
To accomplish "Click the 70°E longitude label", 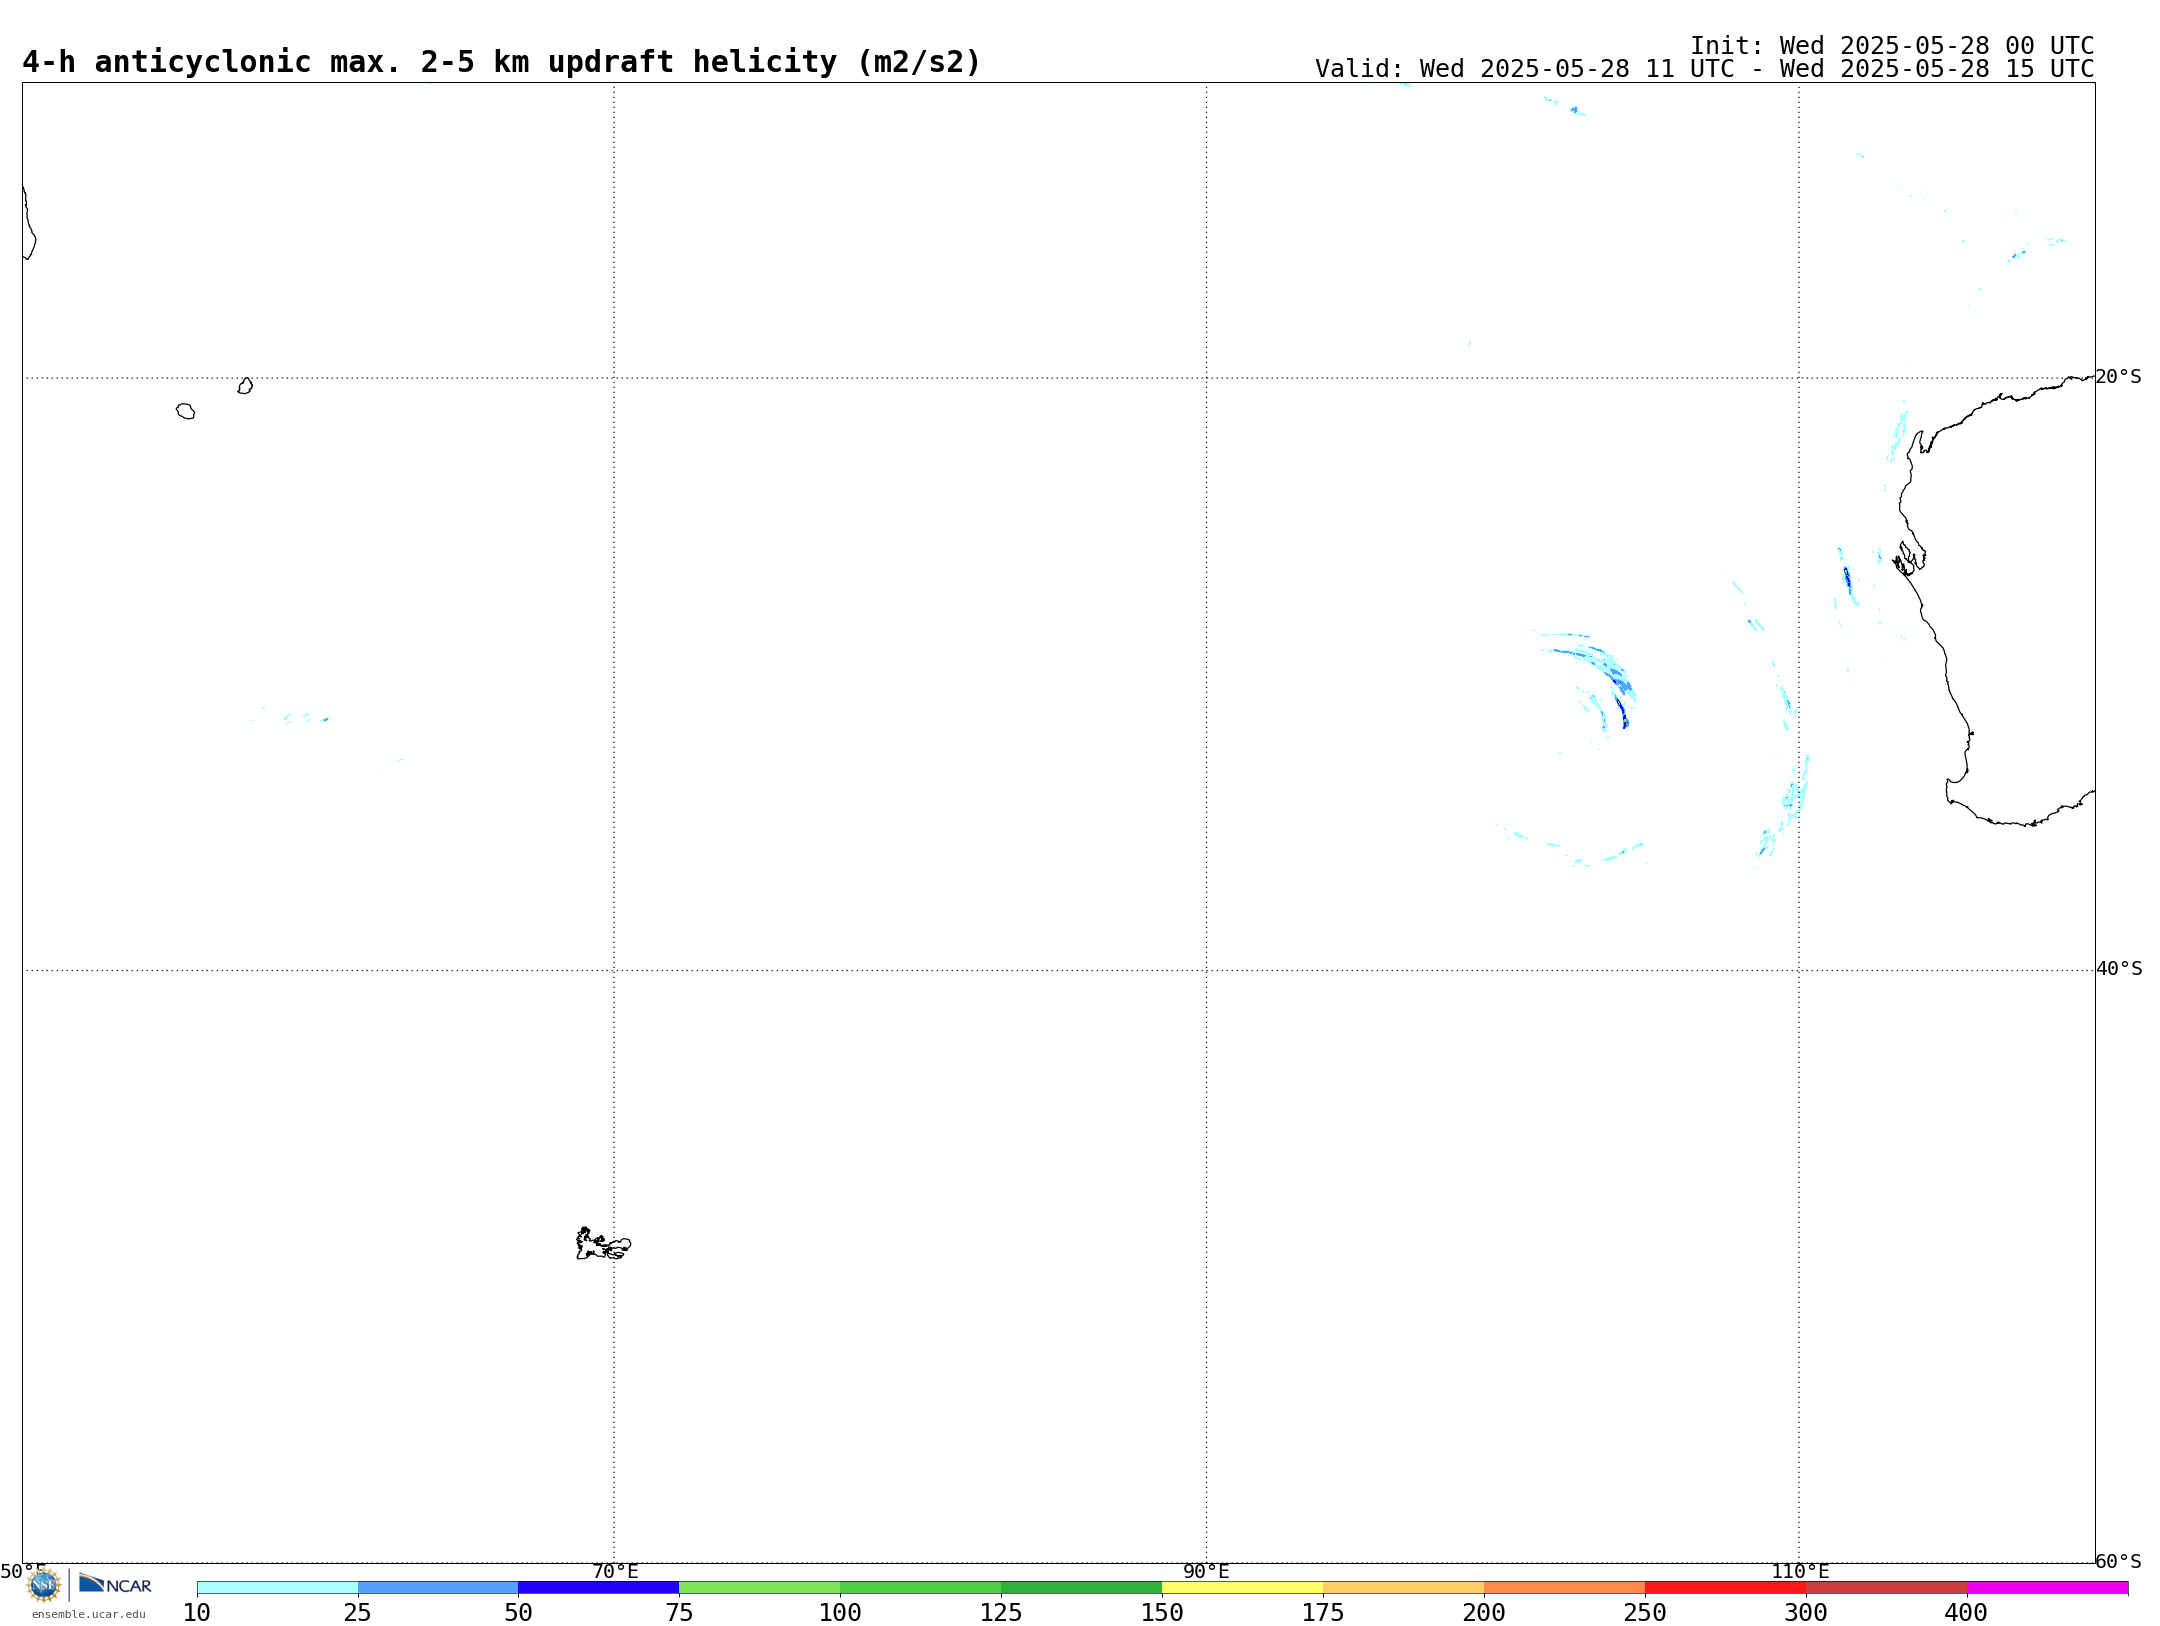I will click(x=615, y=1571).
